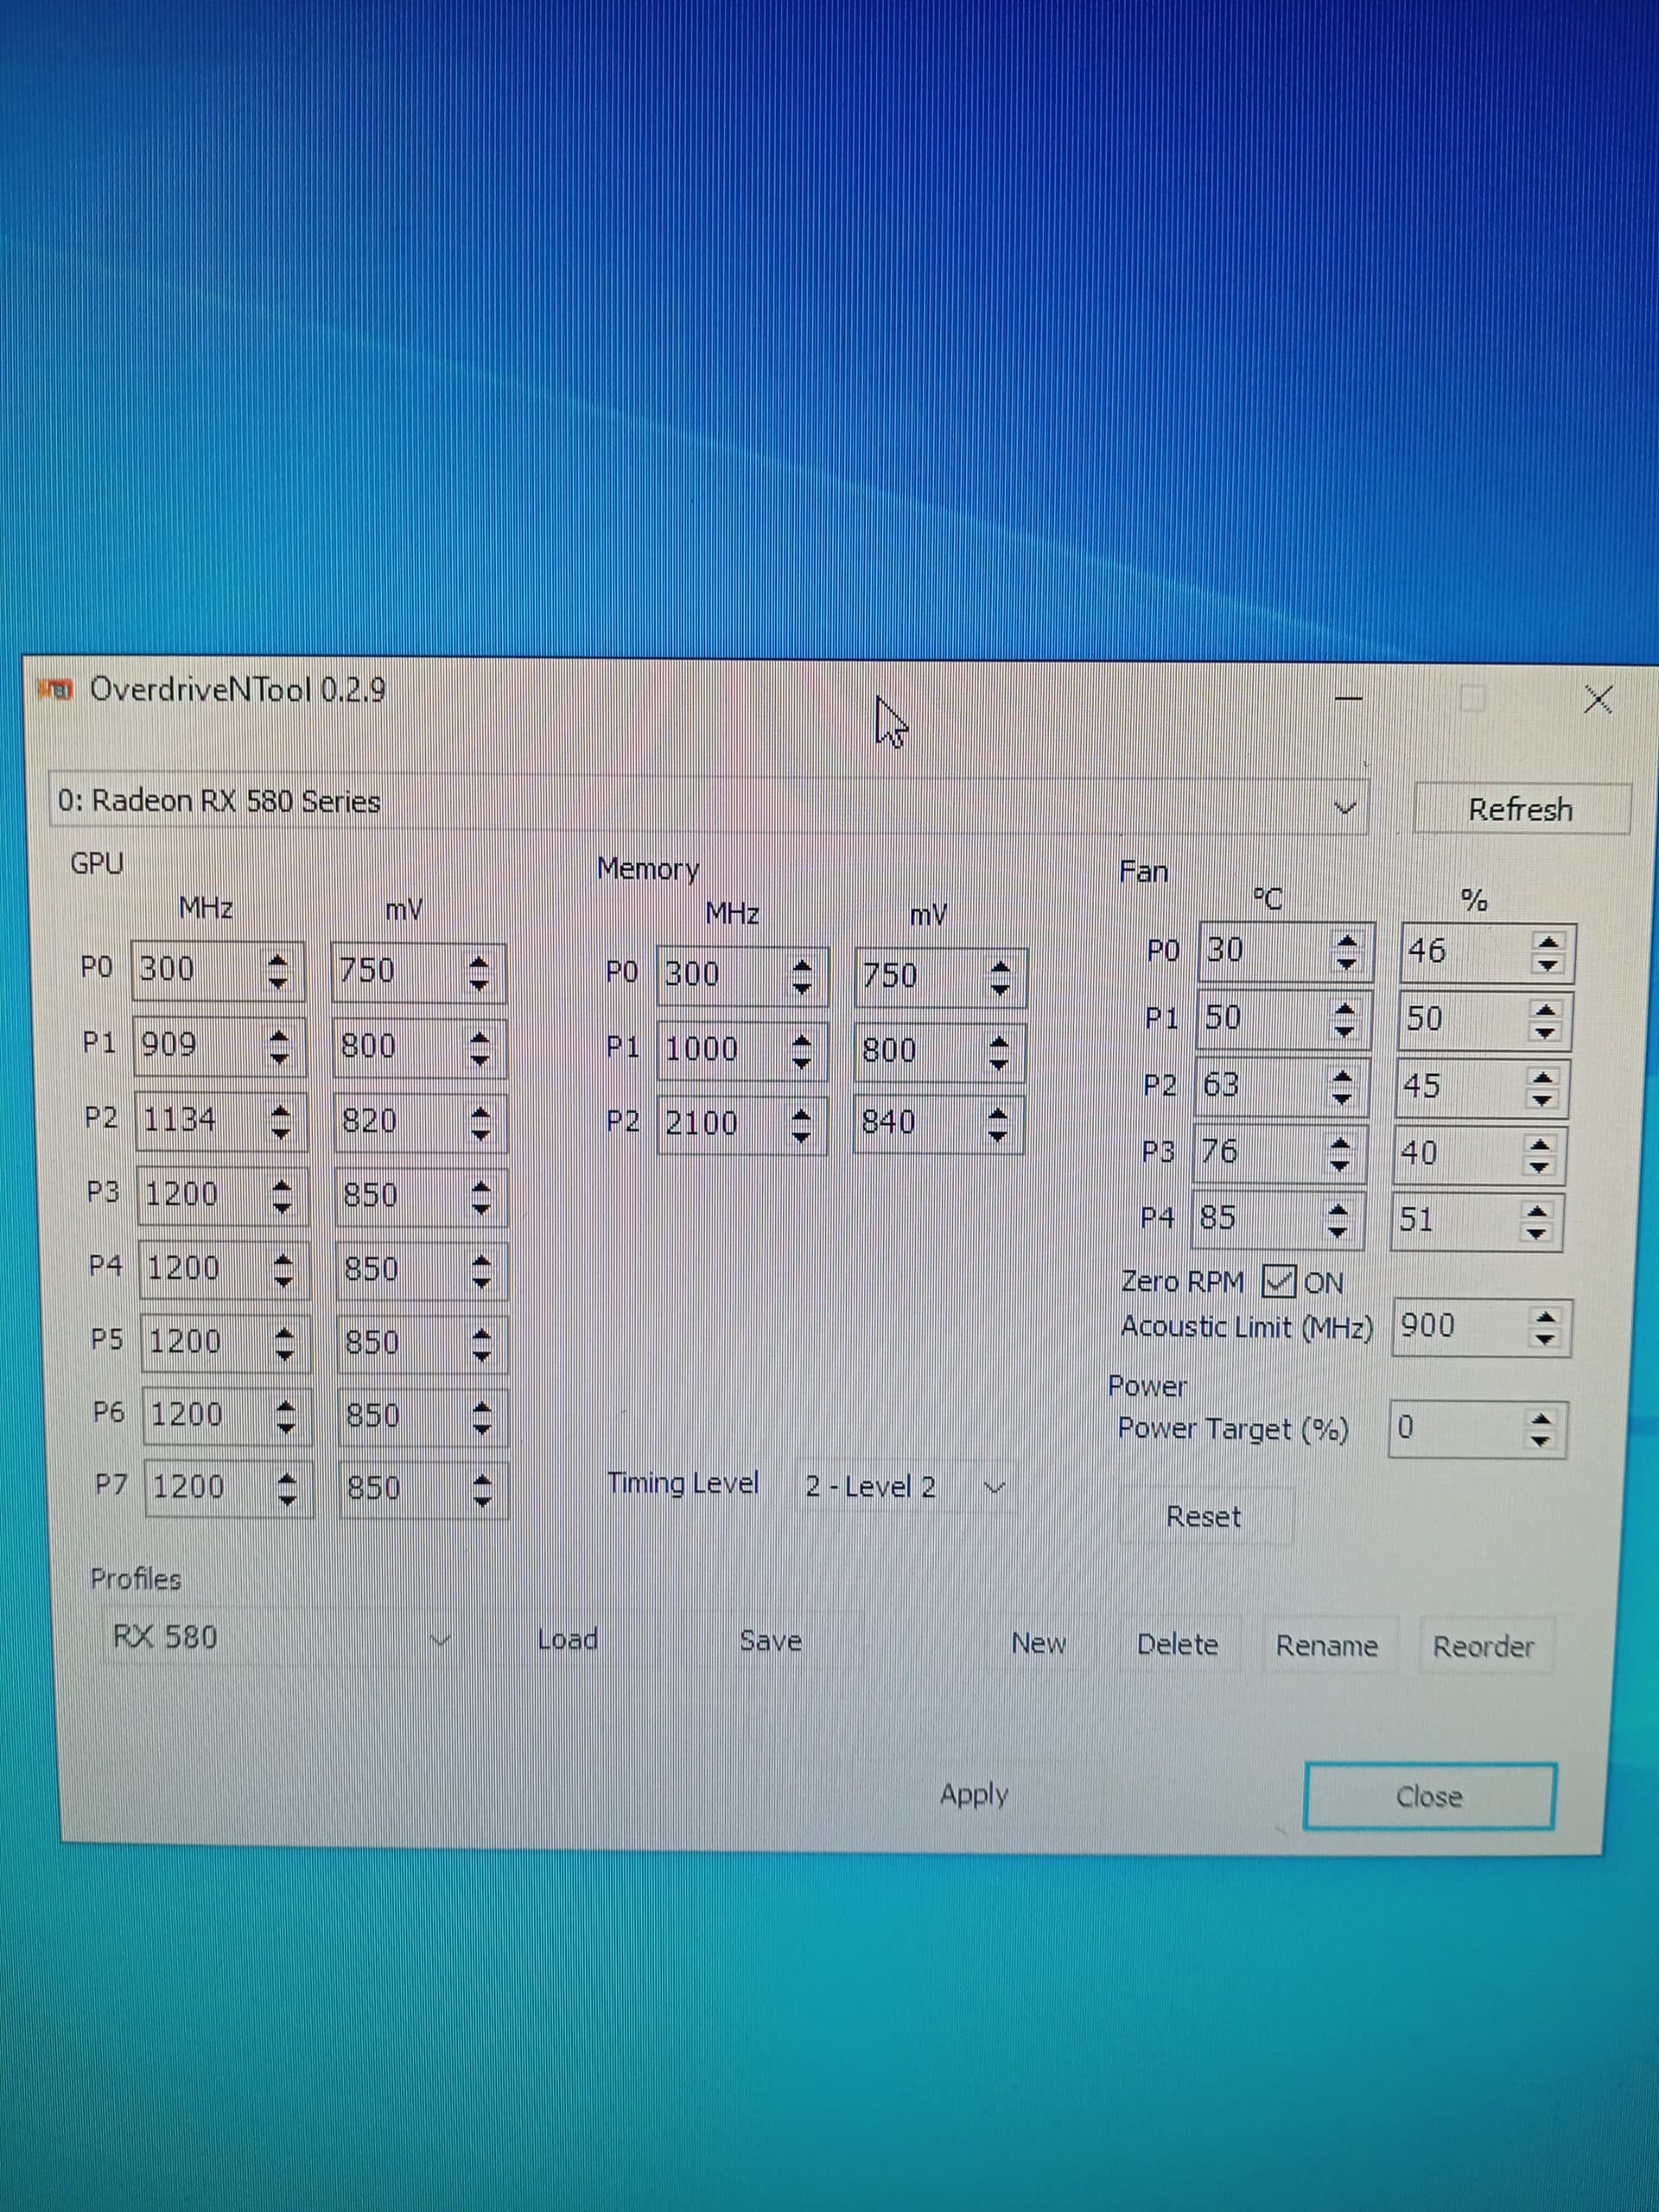Toggle the Zero RPM ON checkbox
1659x2212 pixels.
click(1278, 1281)
